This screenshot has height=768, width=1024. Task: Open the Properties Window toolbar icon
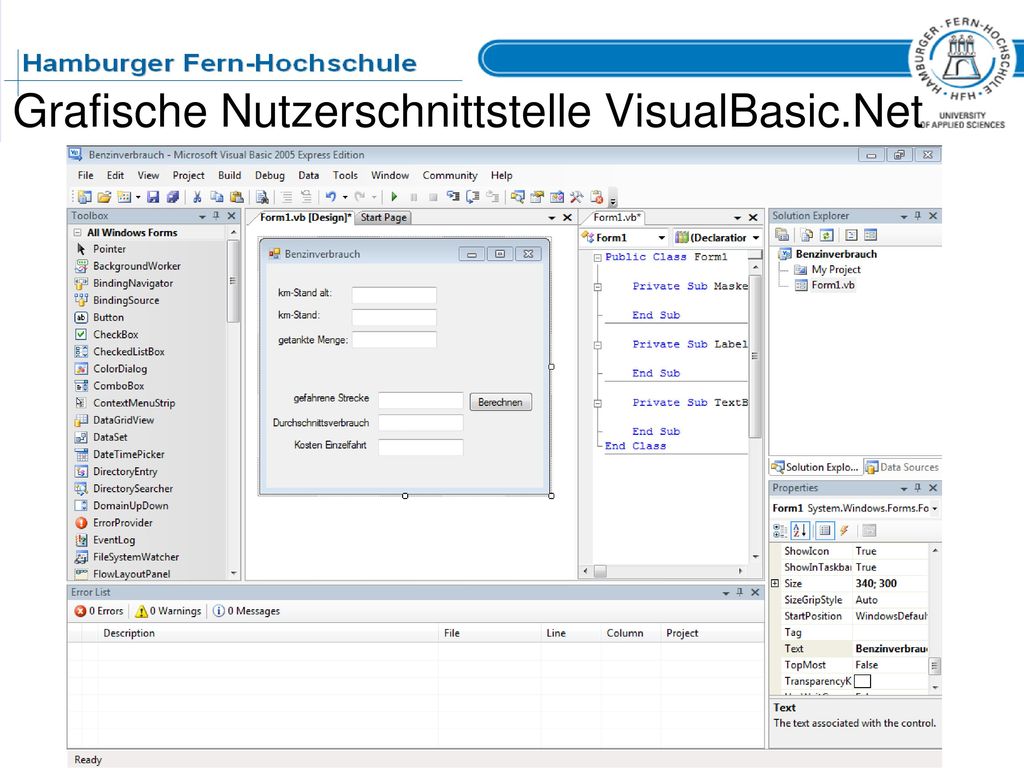[x=537, y=197]
